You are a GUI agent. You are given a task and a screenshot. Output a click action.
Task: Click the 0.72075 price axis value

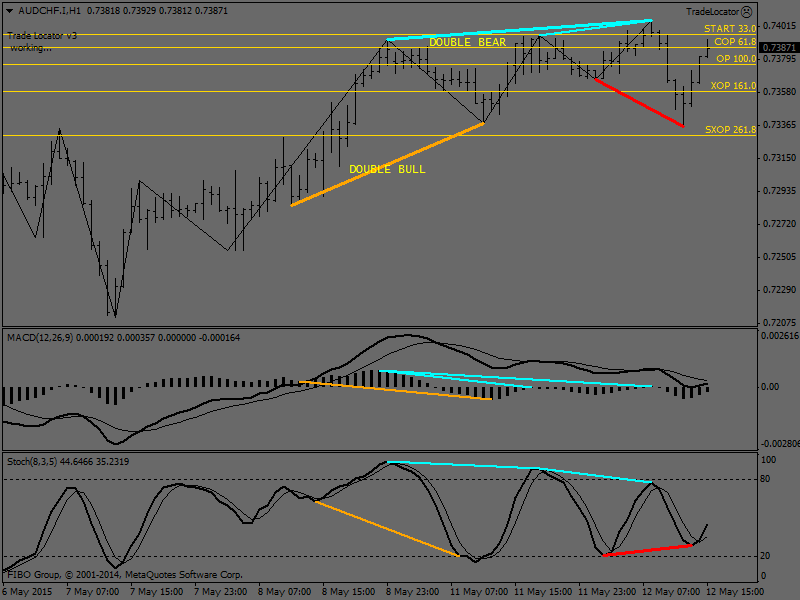point(779,322)
